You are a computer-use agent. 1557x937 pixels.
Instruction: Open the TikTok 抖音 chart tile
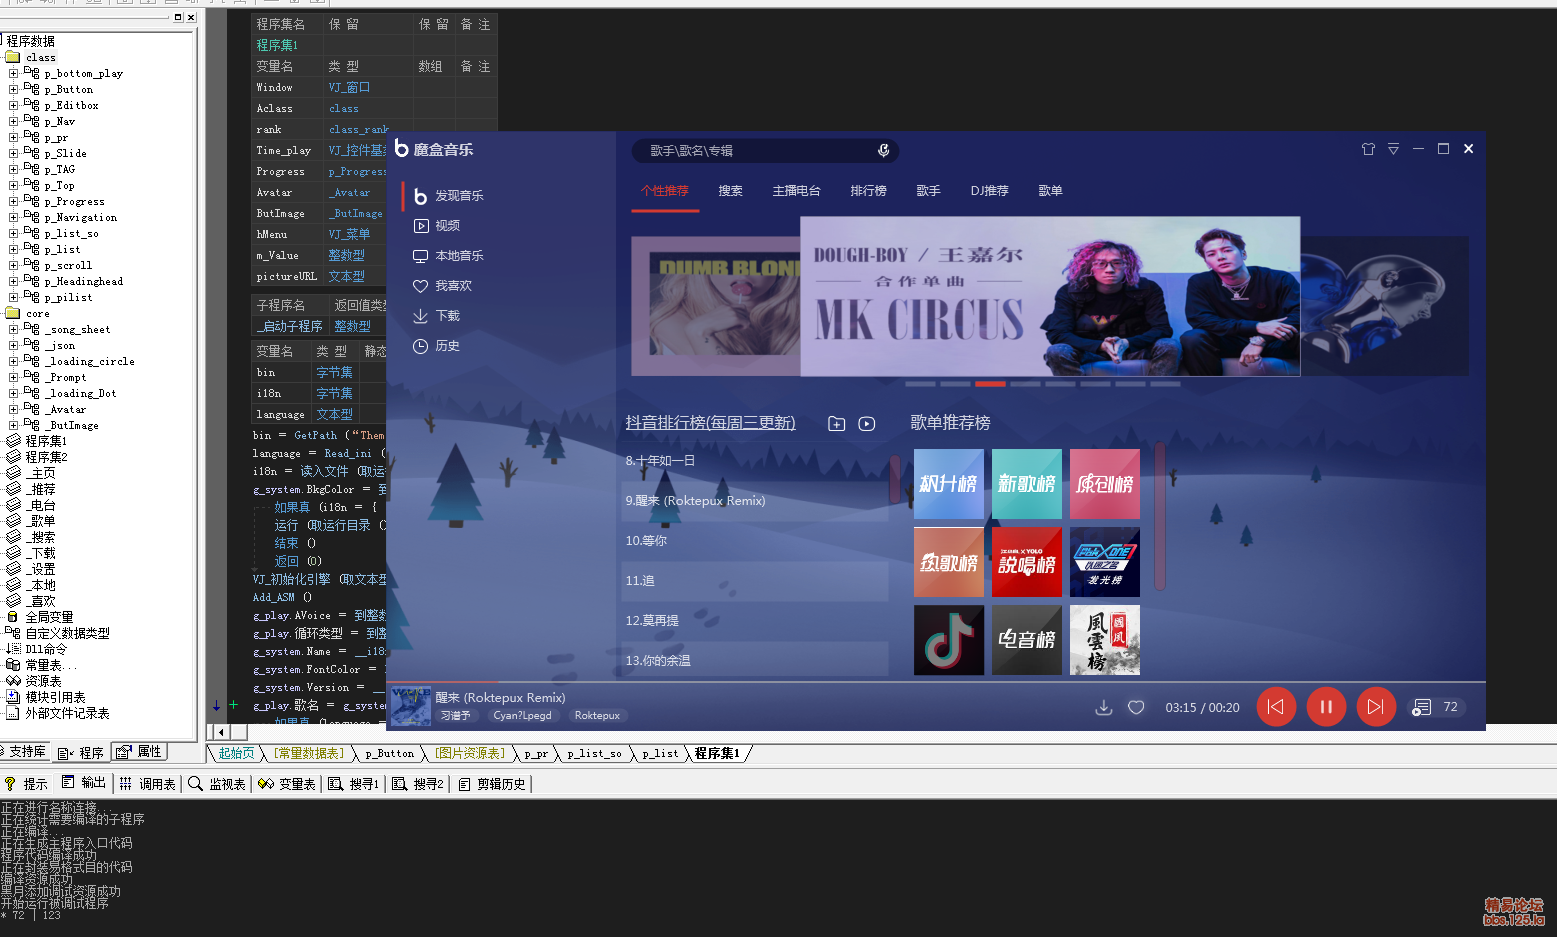click(949, 640)
